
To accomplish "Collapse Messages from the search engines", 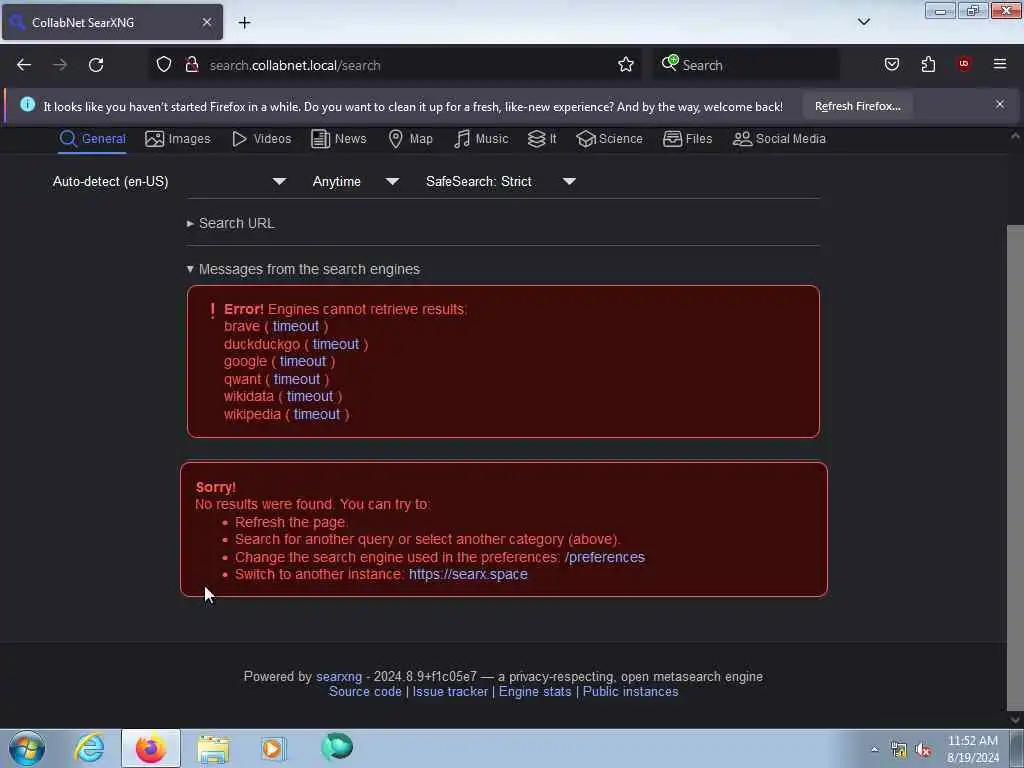I will (303, 269).
